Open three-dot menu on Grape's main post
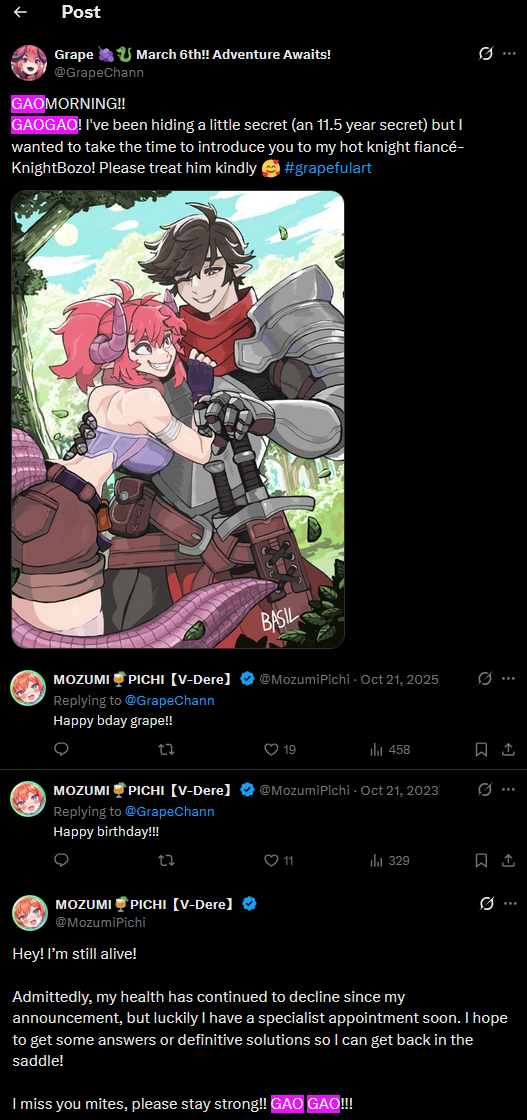This screenshot has width=527, height=1120. [x=509, y=54]
